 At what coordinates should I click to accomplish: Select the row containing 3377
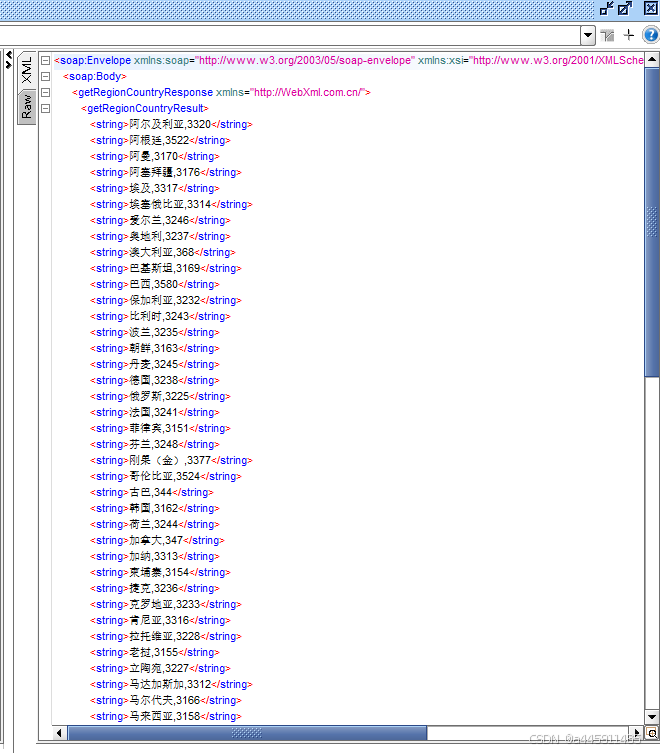click(x=171, y=461)
